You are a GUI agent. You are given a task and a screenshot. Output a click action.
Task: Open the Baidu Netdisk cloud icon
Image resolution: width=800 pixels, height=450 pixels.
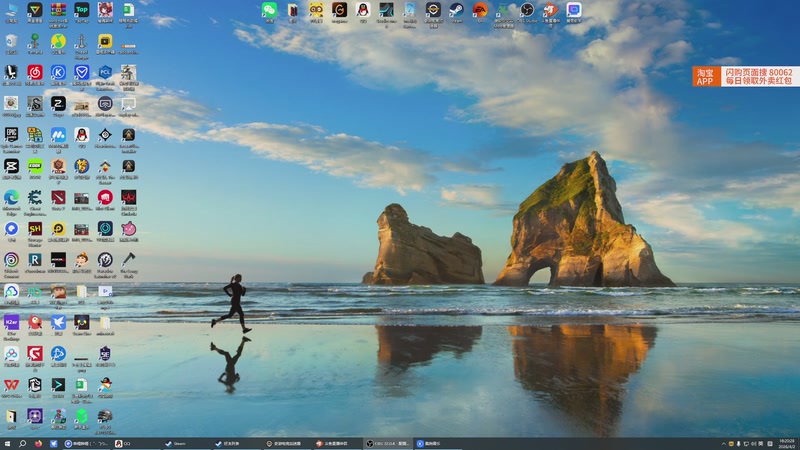point(11,354)
